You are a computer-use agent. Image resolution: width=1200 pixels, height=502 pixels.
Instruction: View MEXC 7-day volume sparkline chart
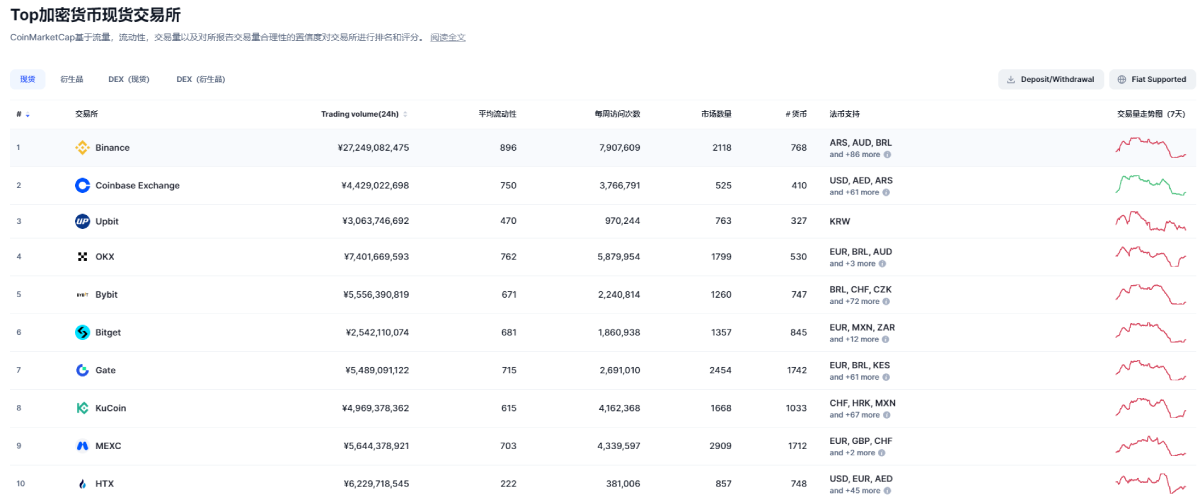click(x=1150, y=446)
